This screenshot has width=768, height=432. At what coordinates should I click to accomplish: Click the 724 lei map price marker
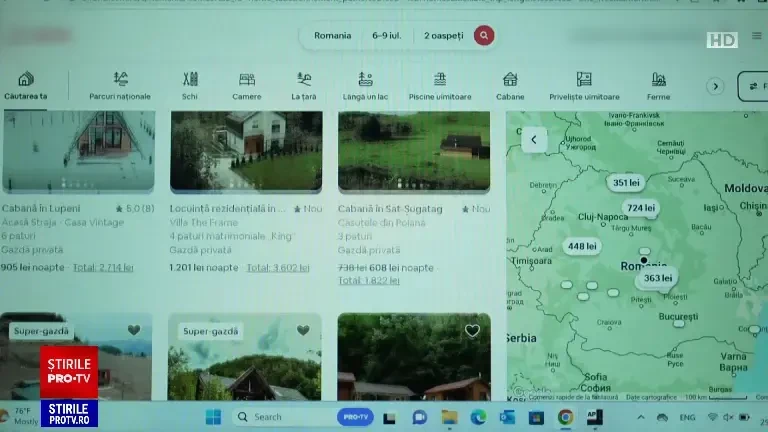click(x=640, y=208)
